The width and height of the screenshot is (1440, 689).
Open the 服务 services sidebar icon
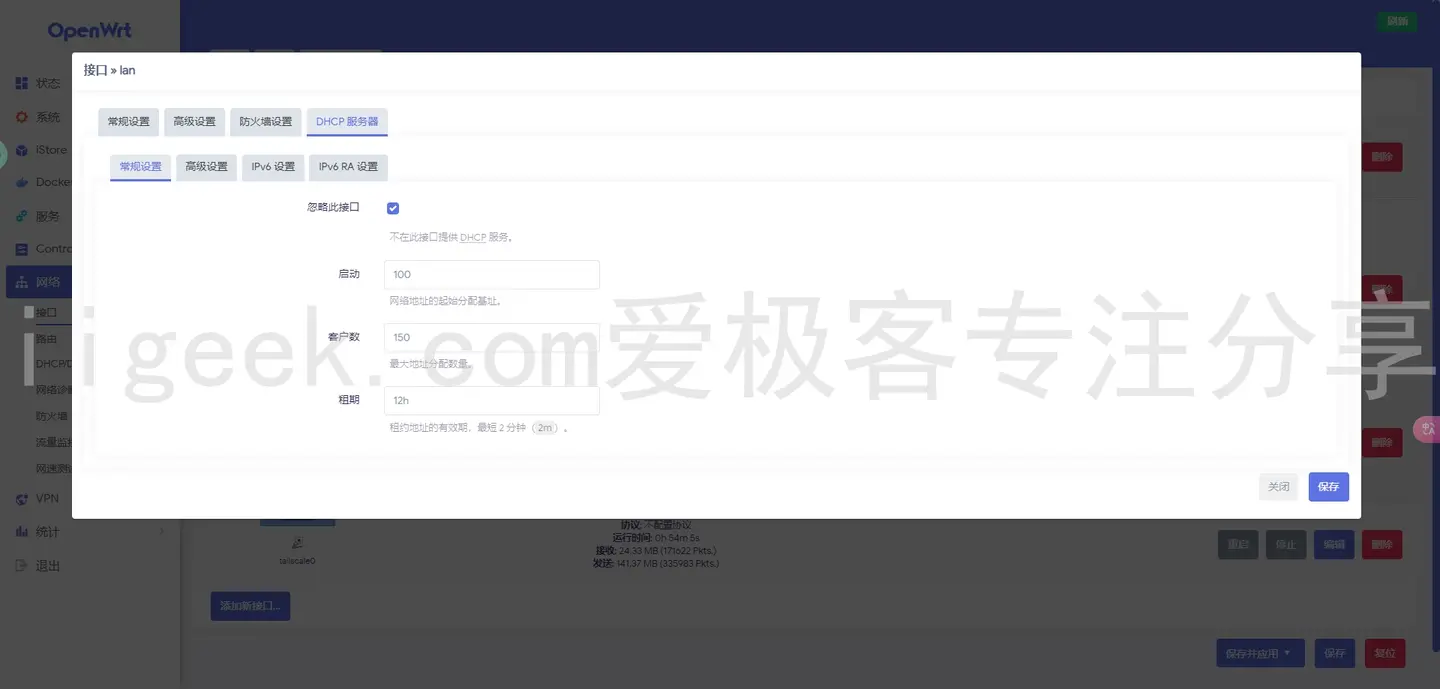tap(22, 215)
